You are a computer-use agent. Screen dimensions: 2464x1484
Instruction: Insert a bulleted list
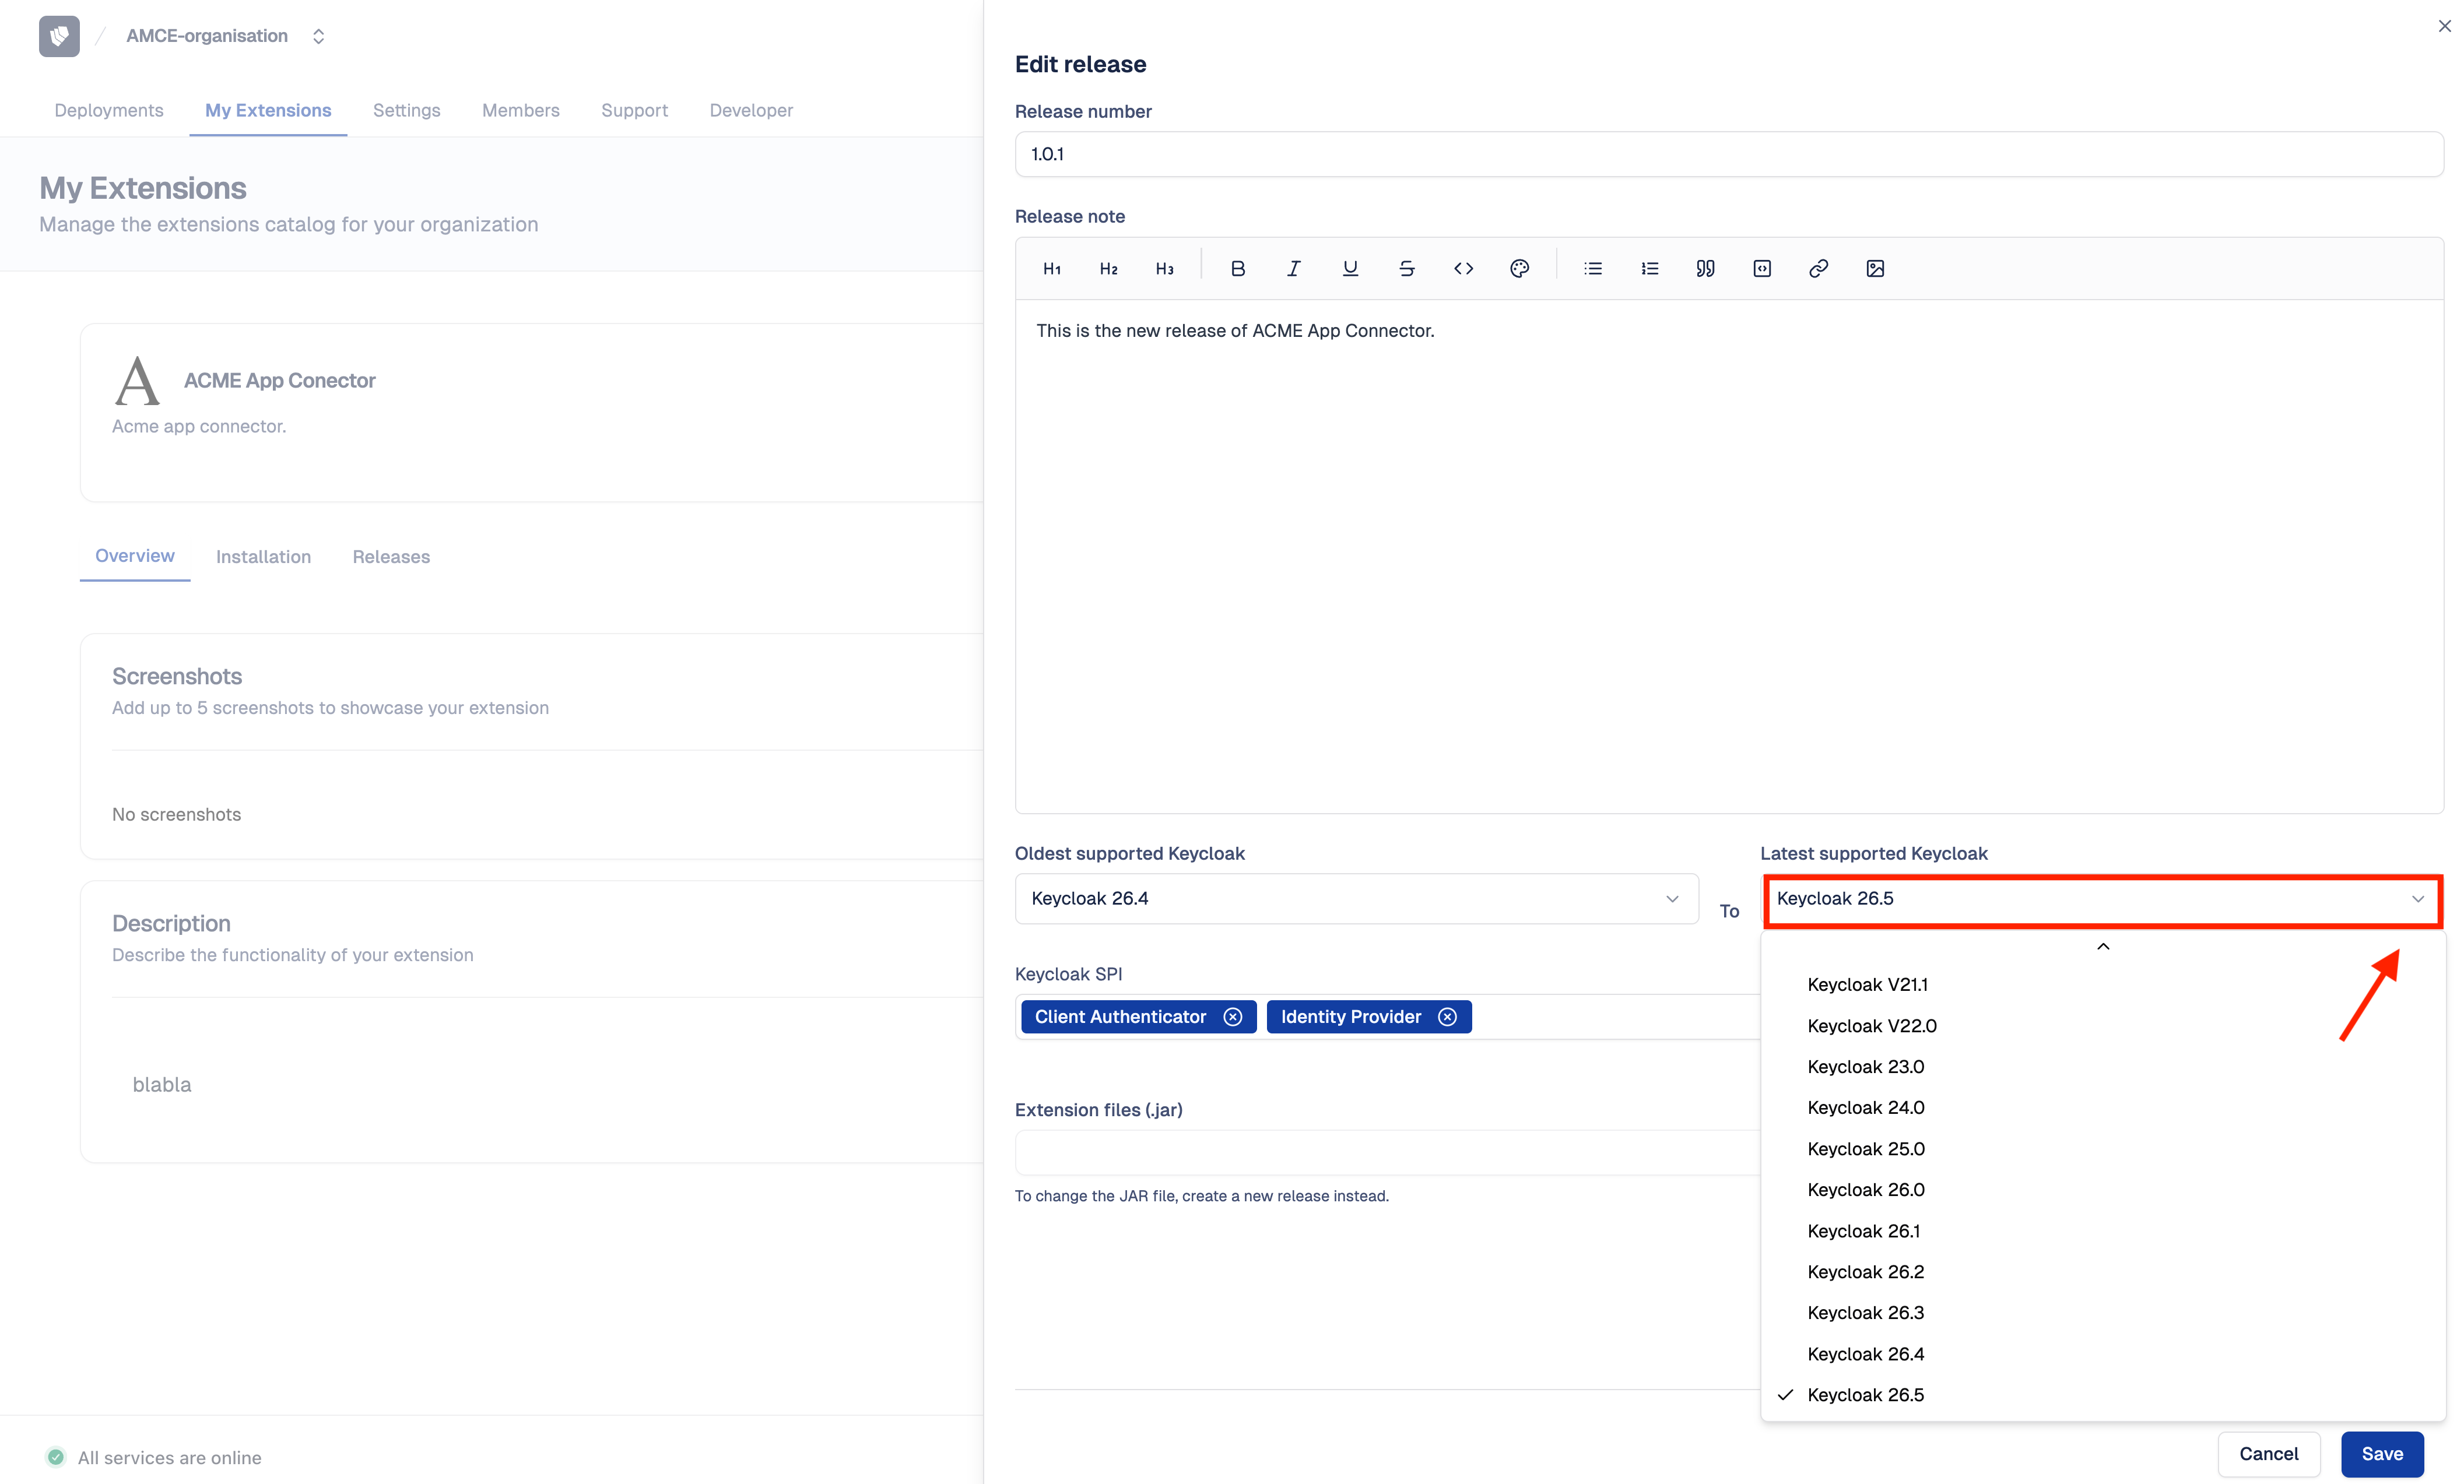(1593, 268)
